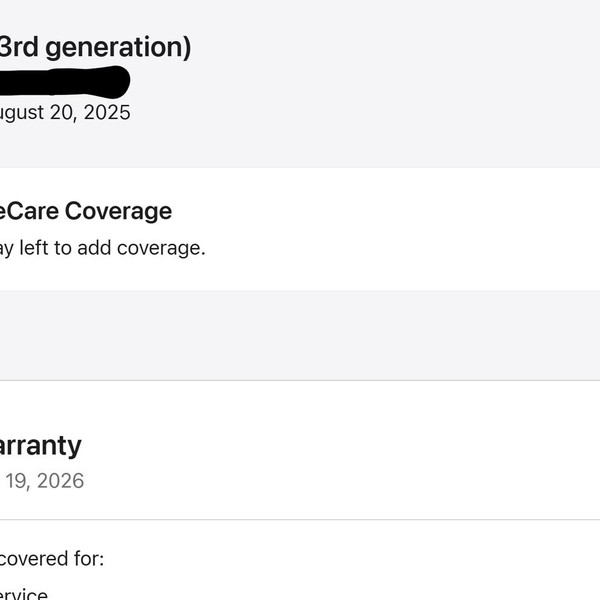Select the Warranty section heading

pos(40,445)
